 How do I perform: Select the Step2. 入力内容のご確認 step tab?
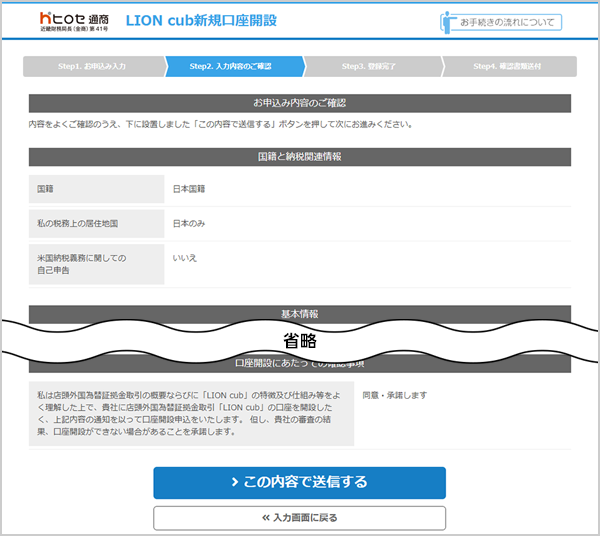point(233,67)
